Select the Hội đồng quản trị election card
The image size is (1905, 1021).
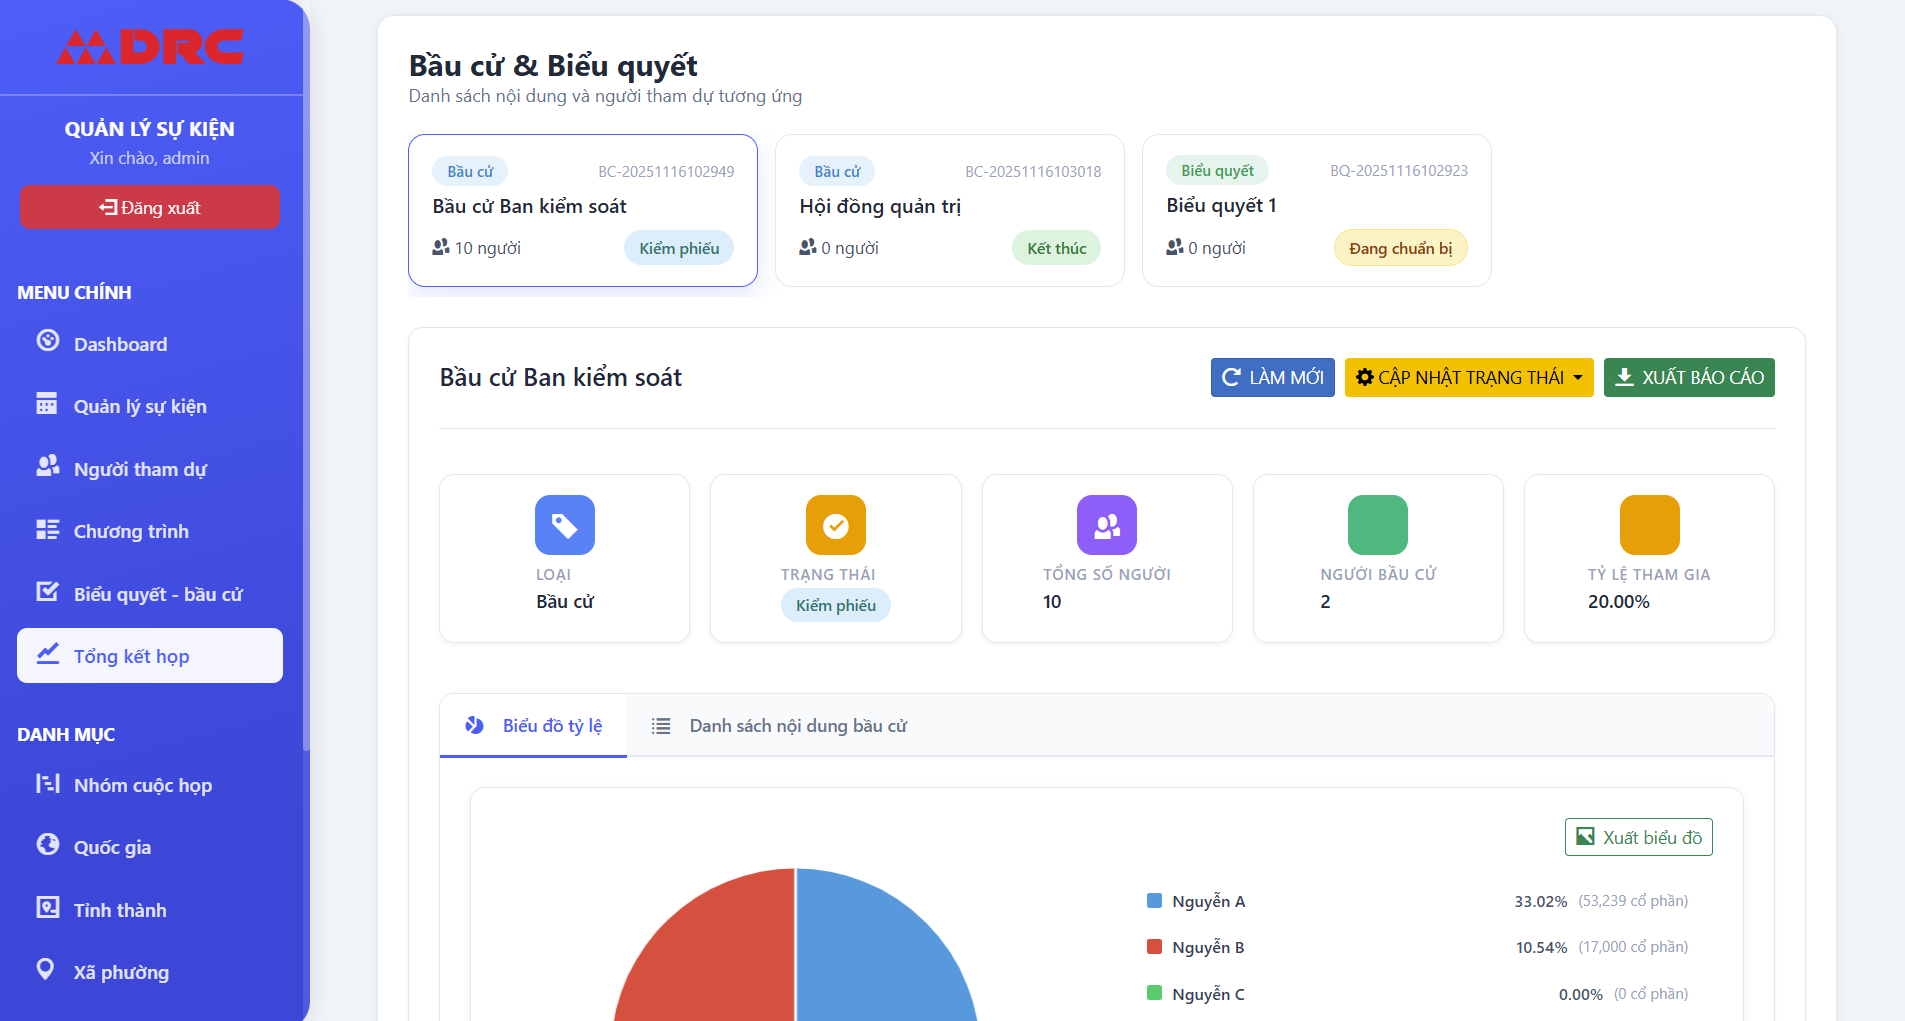click(x=949, y=211)
